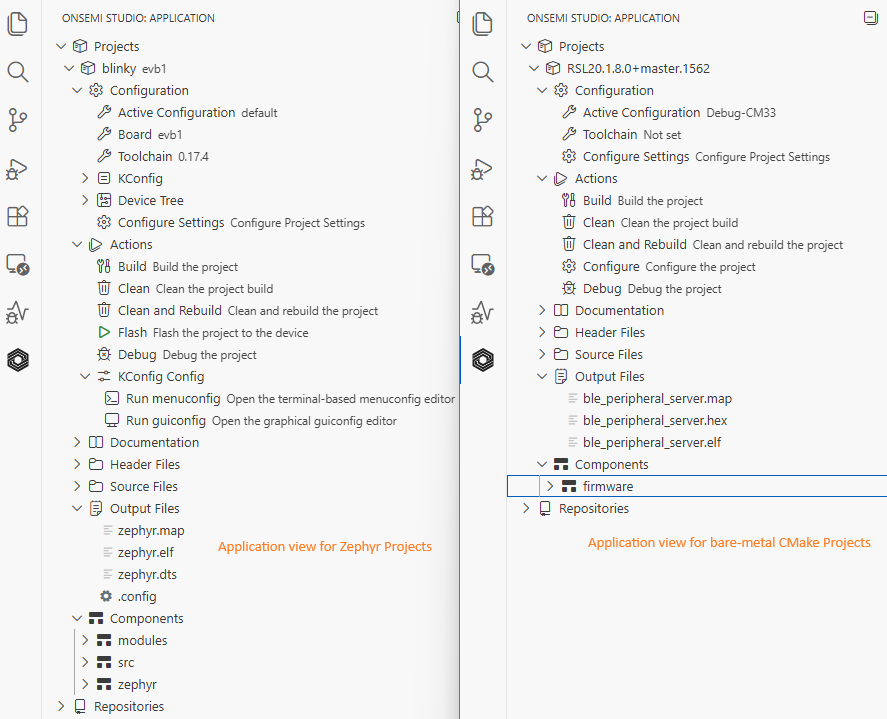This screenshot has height=719, width=887.
Task: Click the Collapse All icon in panel header
Action: coord(870,17)
